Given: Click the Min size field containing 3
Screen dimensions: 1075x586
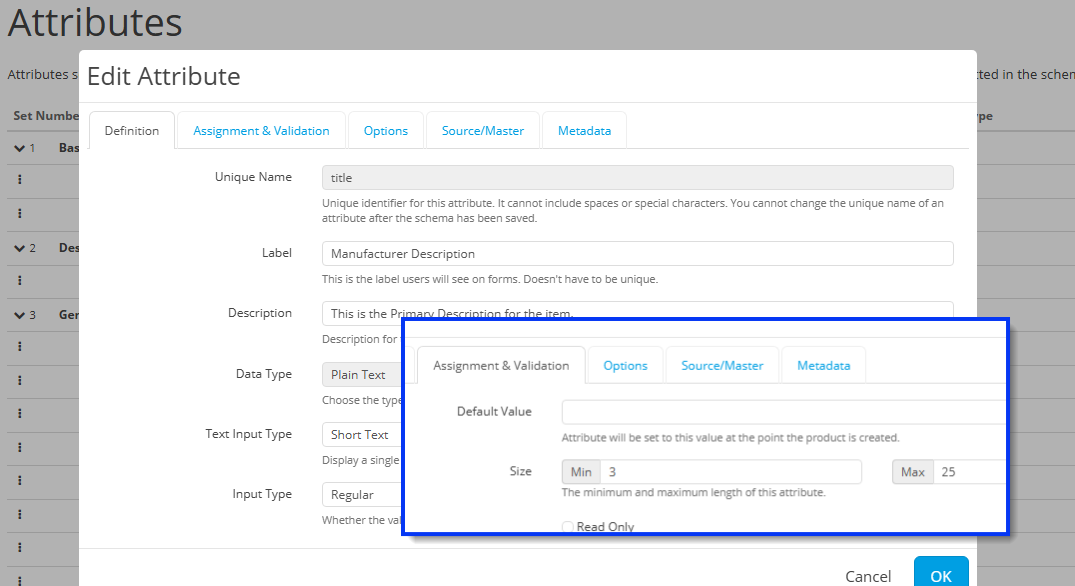Looking at the screenshot, I should tap(730, 472).
